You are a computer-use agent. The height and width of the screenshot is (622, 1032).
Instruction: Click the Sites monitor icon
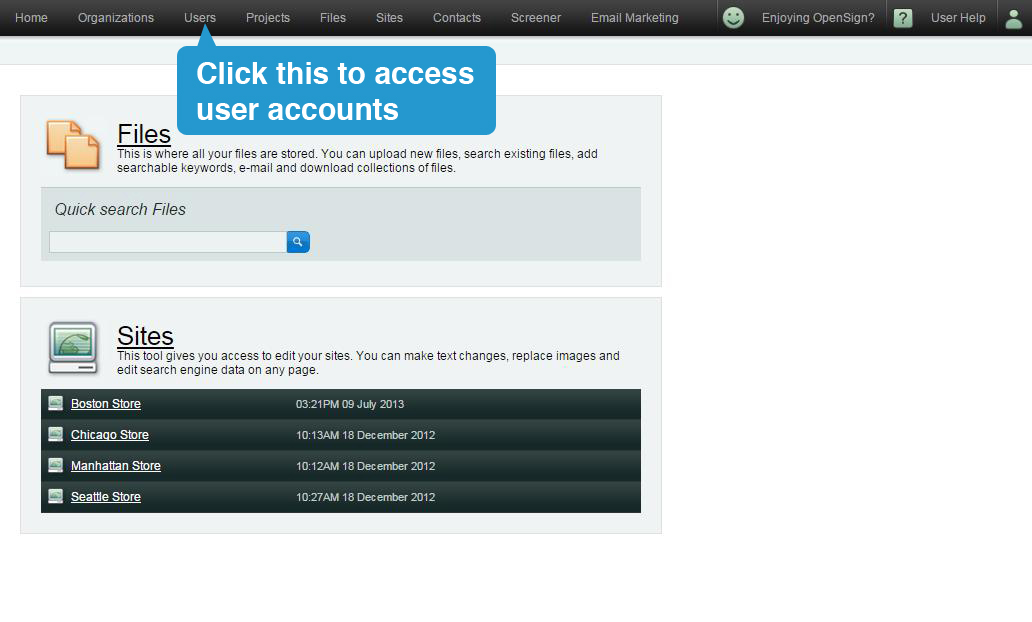point(72,347)
